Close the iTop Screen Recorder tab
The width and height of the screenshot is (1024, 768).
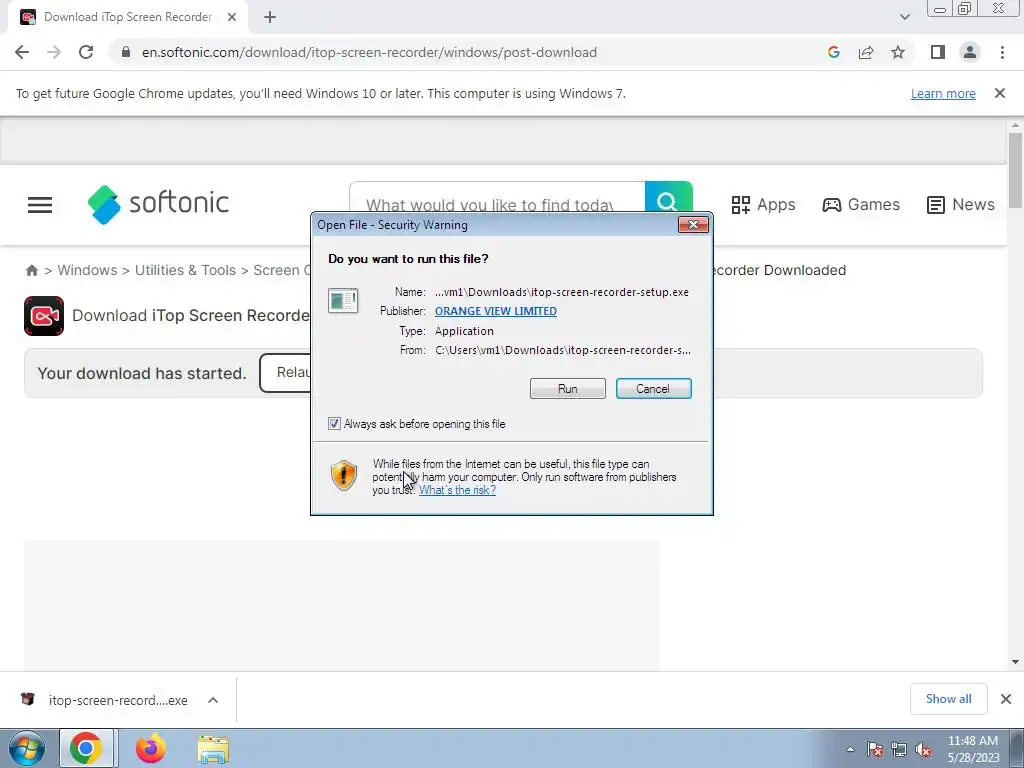point(232,18)
